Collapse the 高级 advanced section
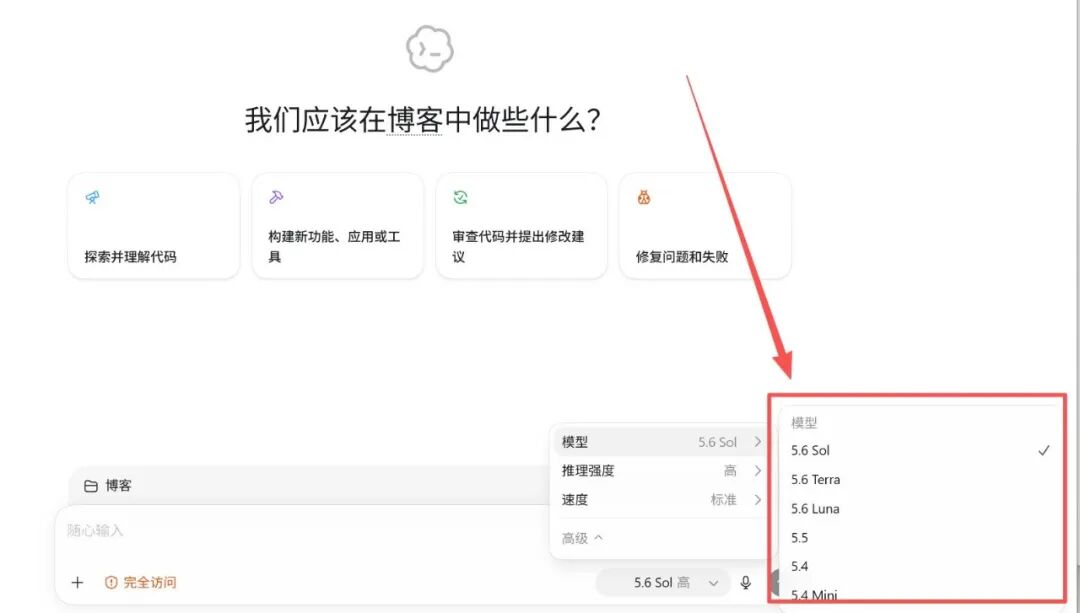The width and height of the screenshot is (1080, 613). pos(582,538)
